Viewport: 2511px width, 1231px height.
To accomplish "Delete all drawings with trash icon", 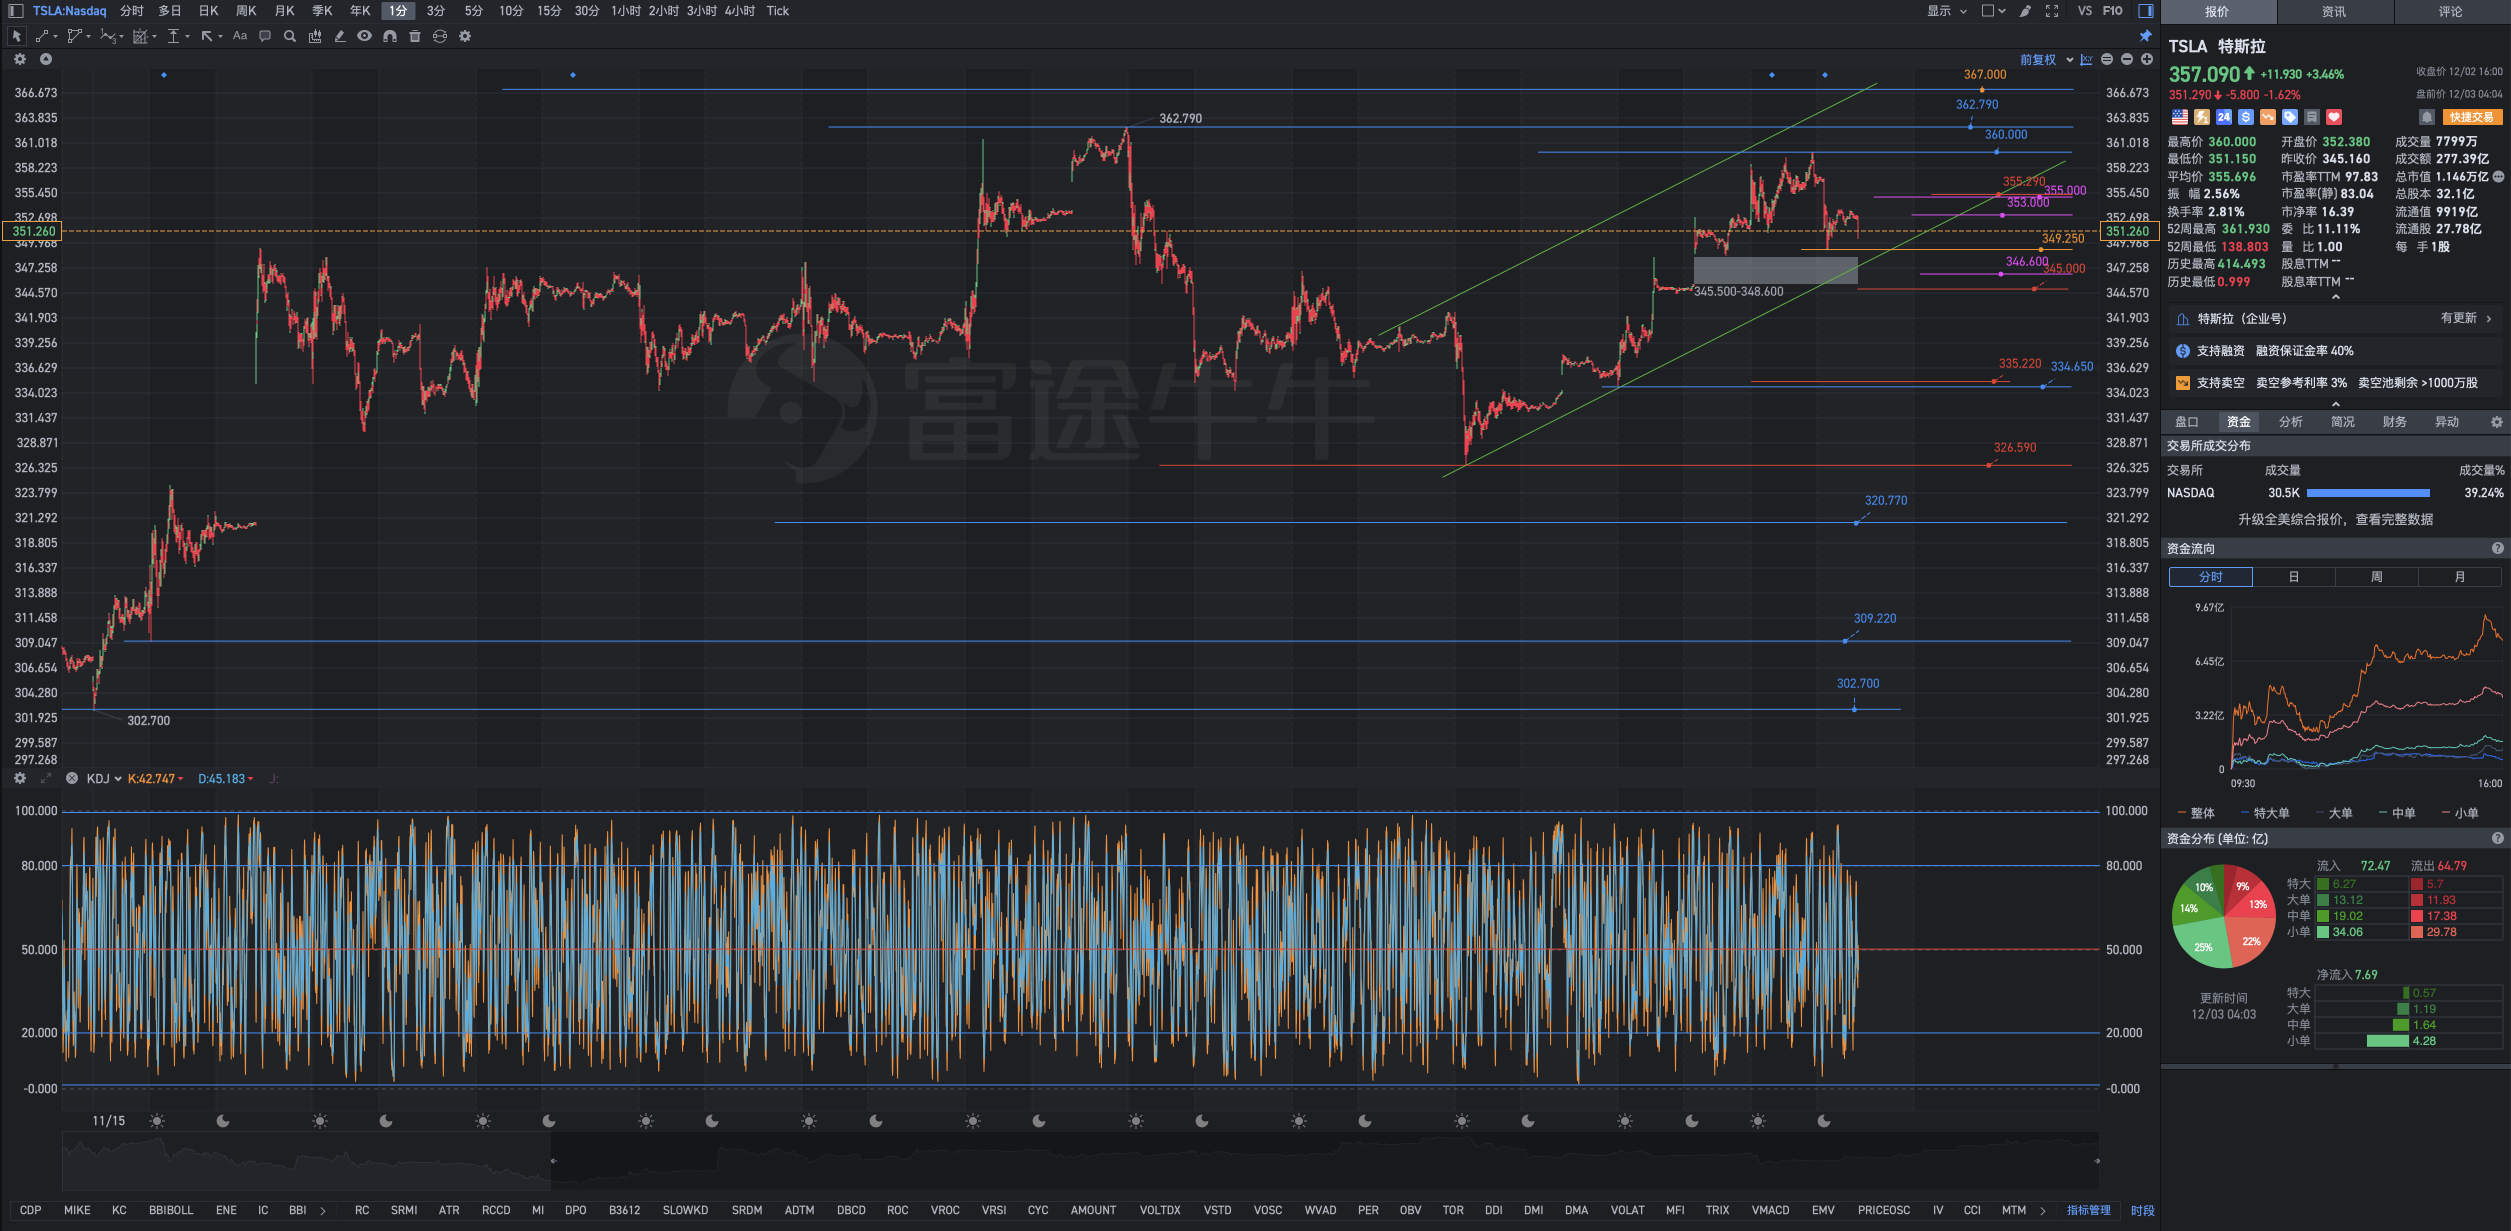I will pos(415,36).
